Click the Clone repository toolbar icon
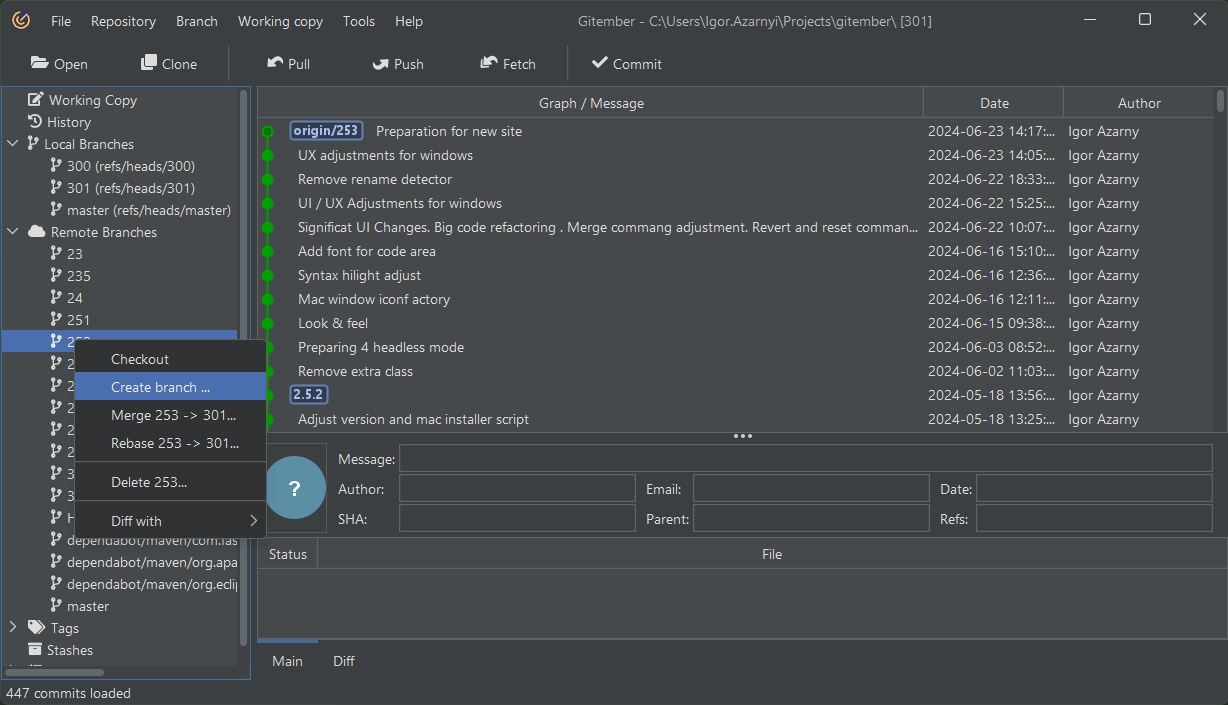The image size is (1228, 705). coord(149,63)
